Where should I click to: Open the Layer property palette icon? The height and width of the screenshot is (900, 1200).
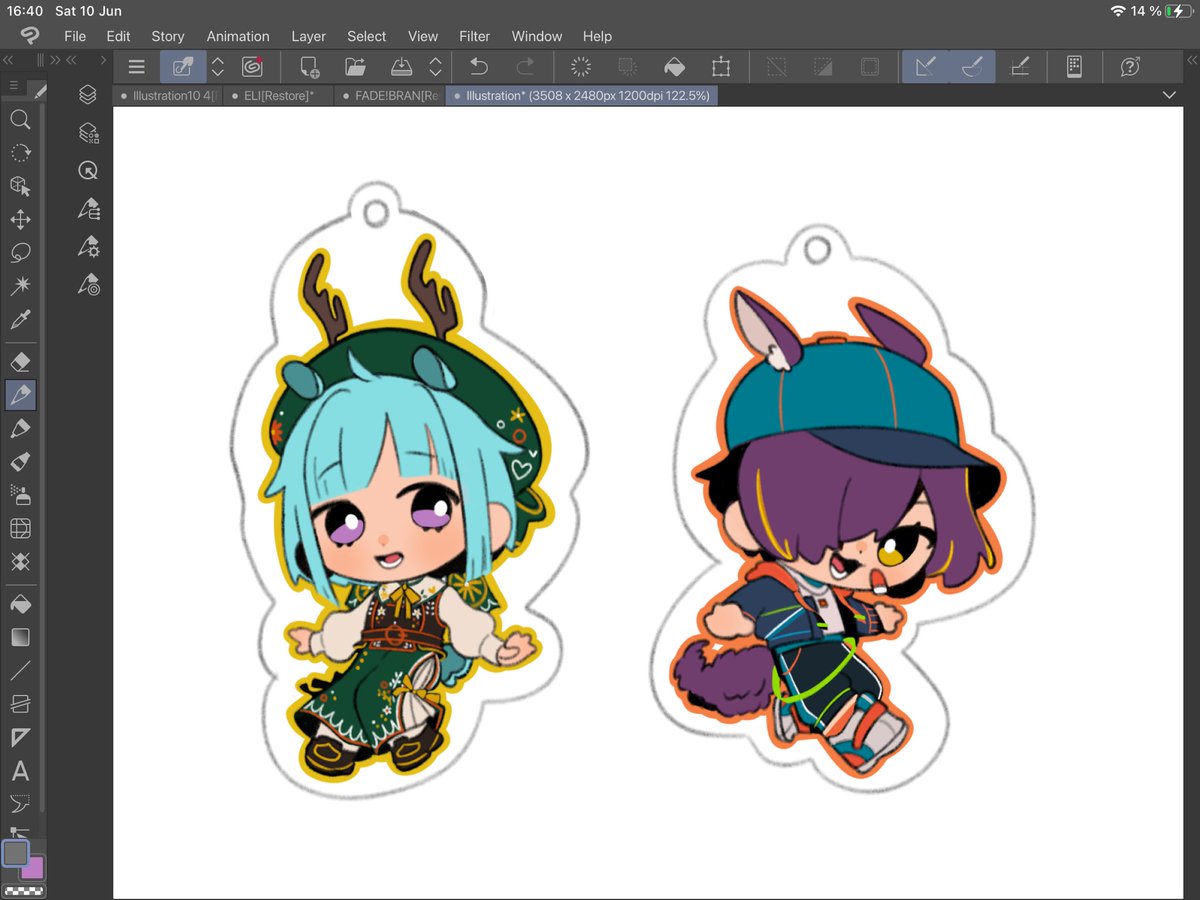88,132
